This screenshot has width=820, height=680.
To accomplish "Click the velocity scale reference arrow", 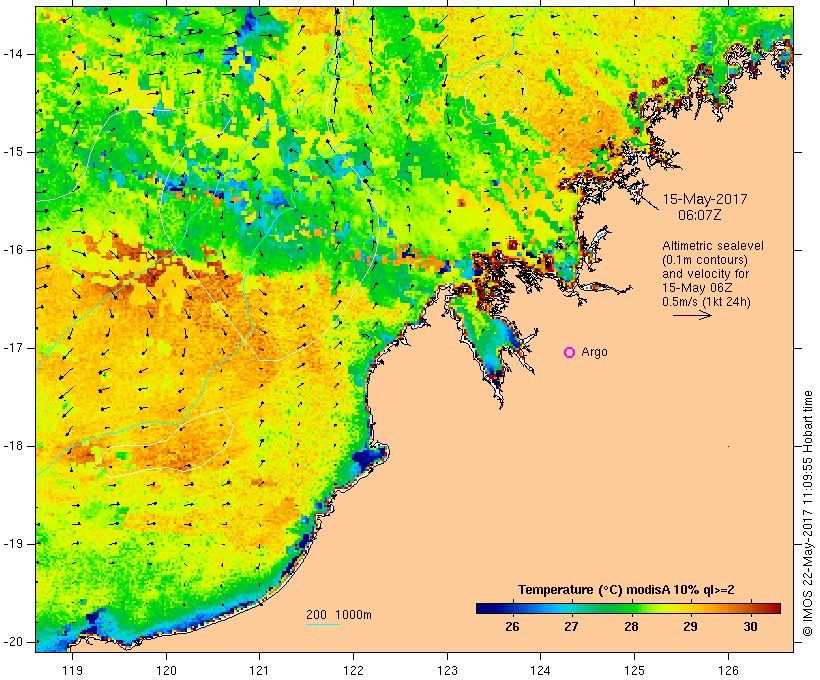I will (692, 315).
